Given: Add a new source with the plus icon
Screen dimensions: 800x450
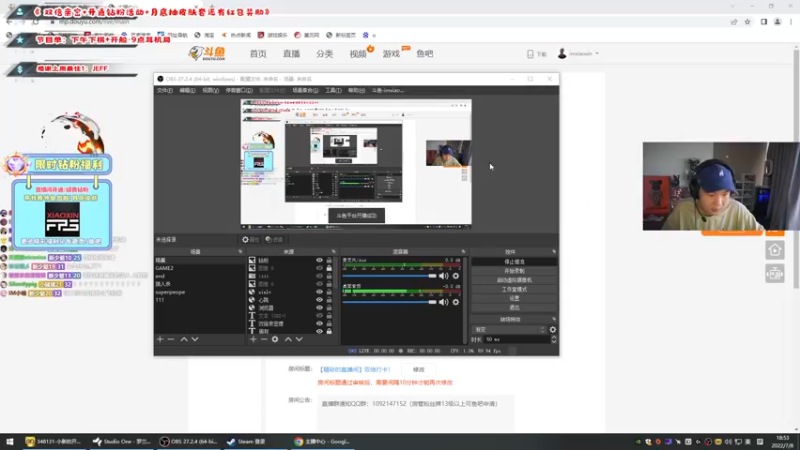Looking at the screenshot, I should pyautogui.click(x=253, y=339).
